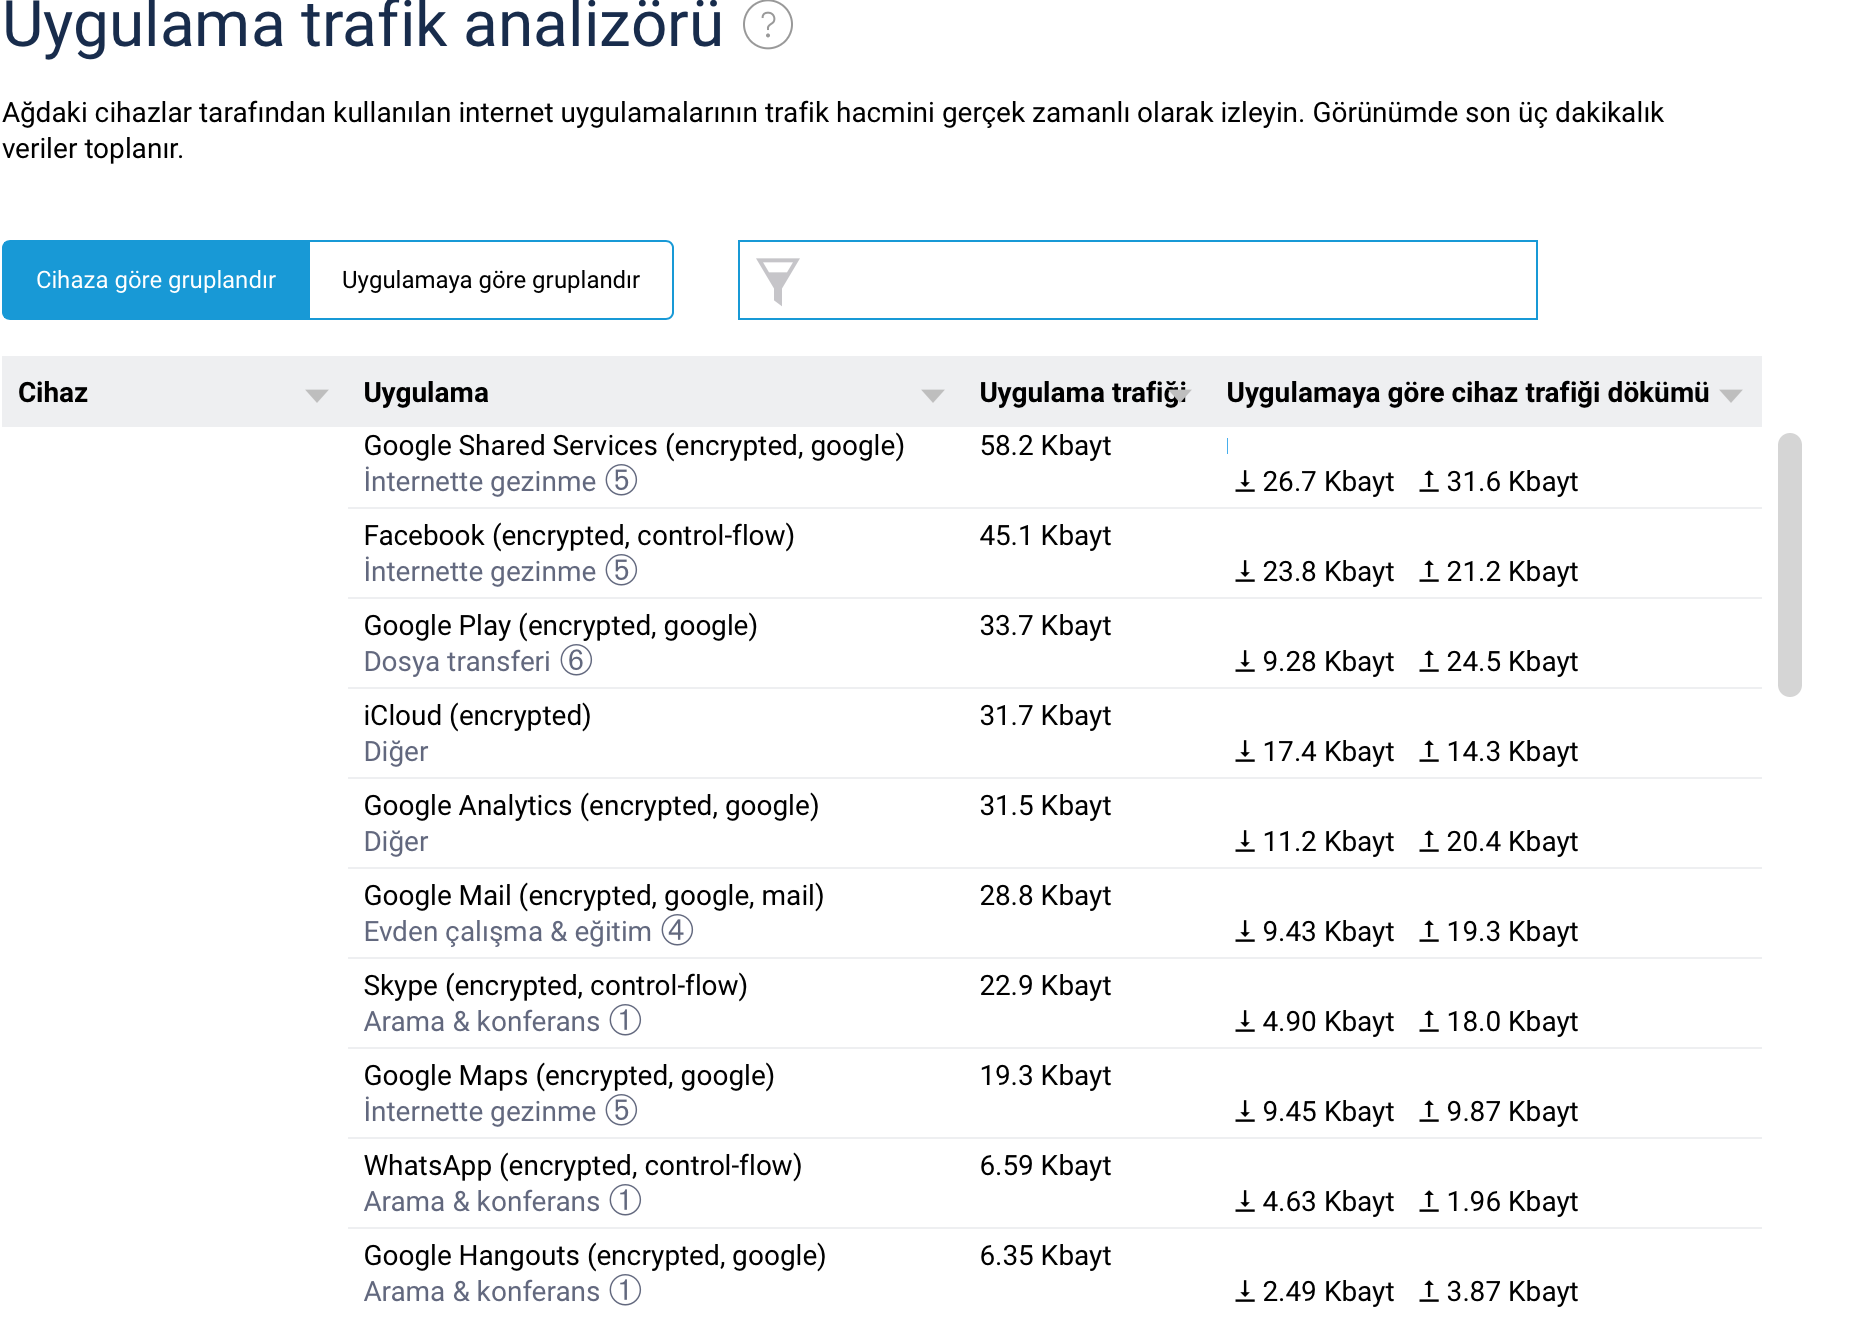This screenshot has height=1342, width=1852.
Task: Select Google Play (encrypted, google) entry
Action: tap(561, 626)
